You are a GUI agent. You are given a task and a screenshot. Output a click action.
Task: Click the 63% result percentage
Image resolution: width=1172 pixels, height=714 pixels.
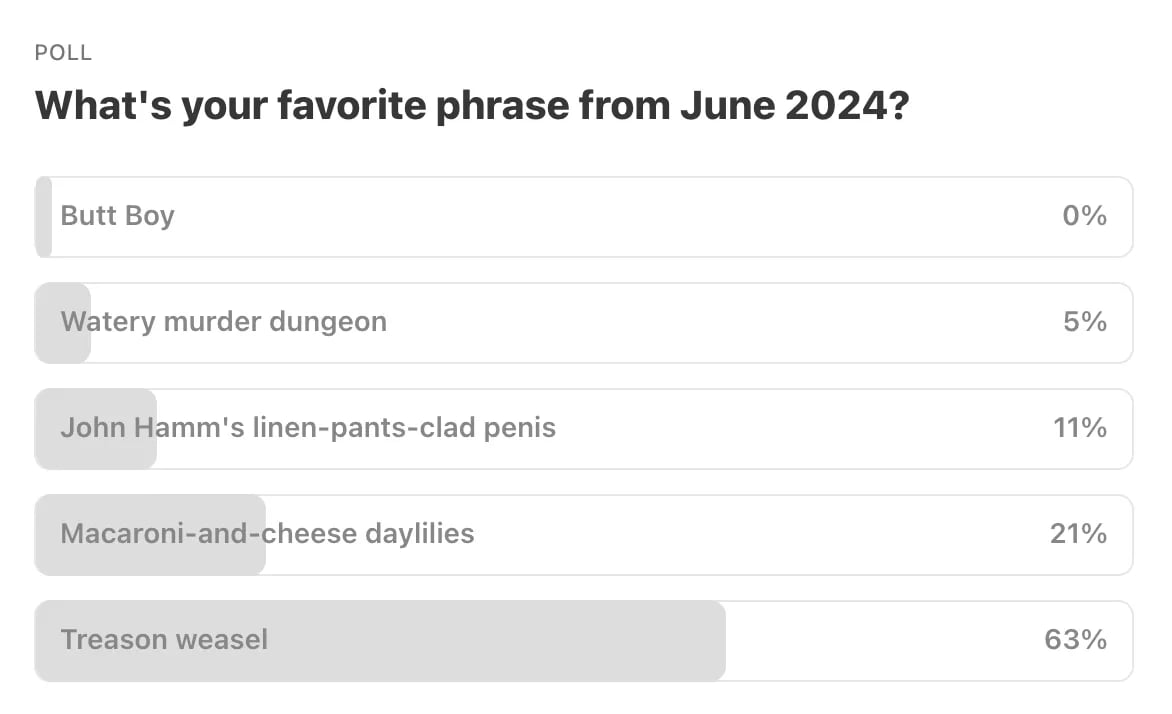pyautogui.click(x=1076, y=640)
